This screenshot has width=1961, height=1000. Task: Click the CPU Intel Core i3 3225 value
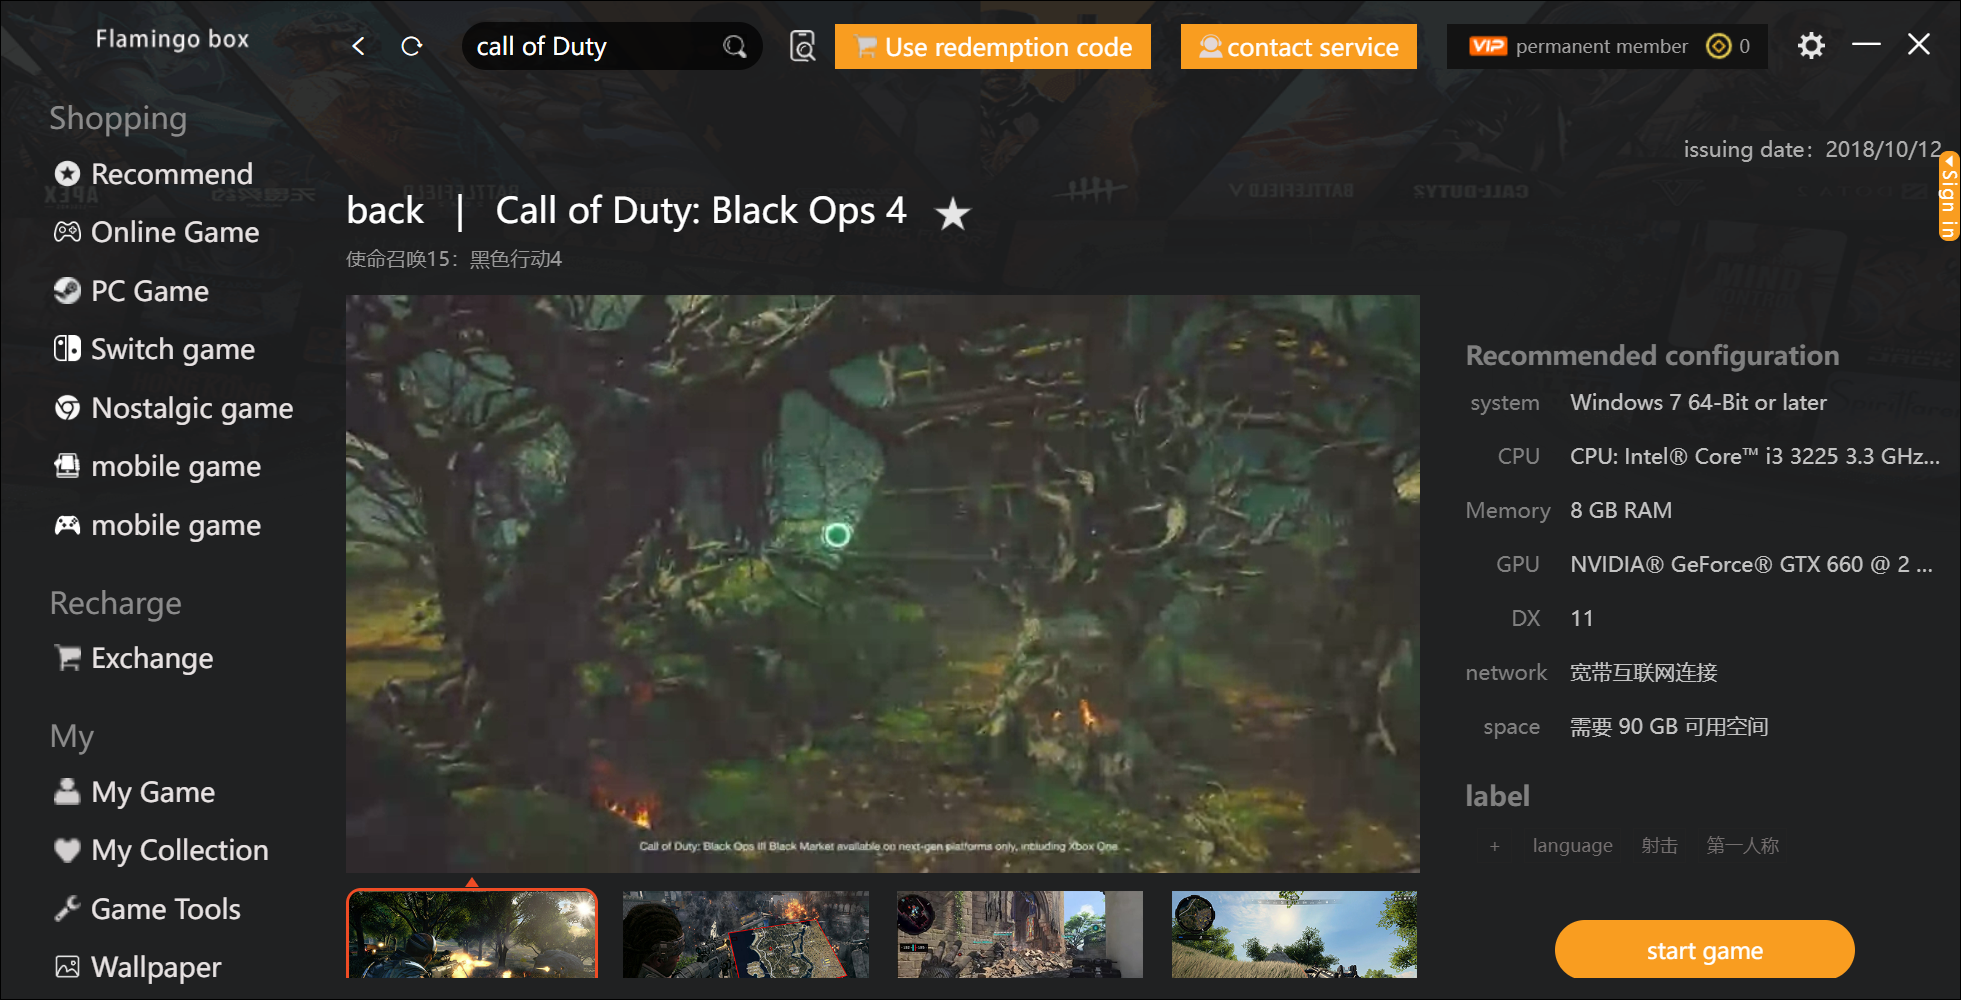point(1755,457)
